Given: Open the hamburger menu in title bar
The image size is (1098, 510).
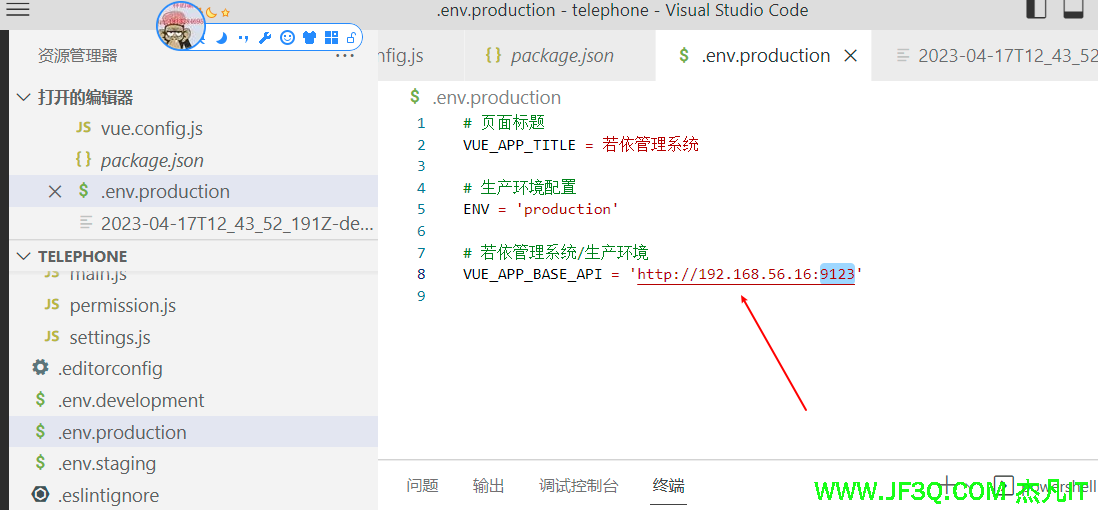Looking at the screenshot, I should pos(18,10).
